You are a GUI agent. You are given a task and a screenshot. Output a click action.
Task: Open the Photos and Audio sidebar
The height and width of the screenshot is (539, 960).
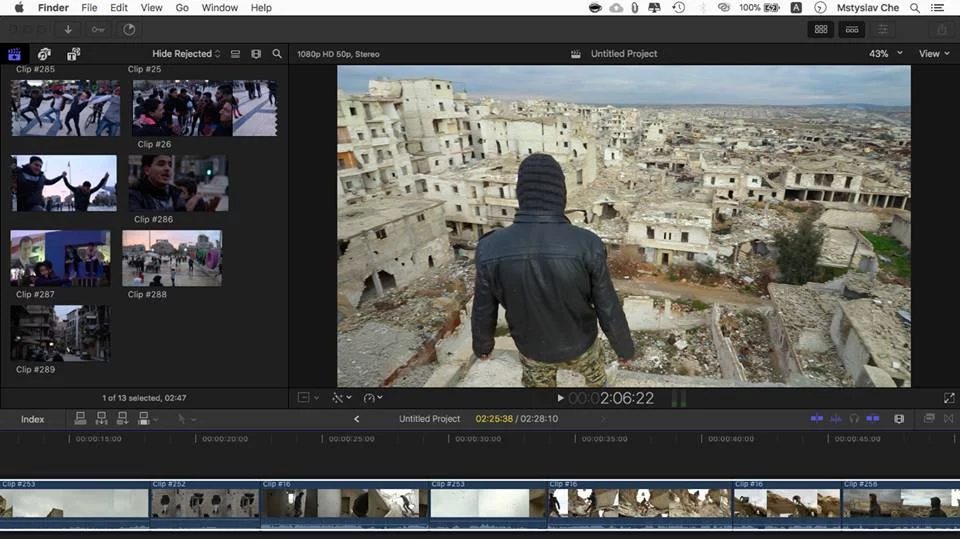44,54
